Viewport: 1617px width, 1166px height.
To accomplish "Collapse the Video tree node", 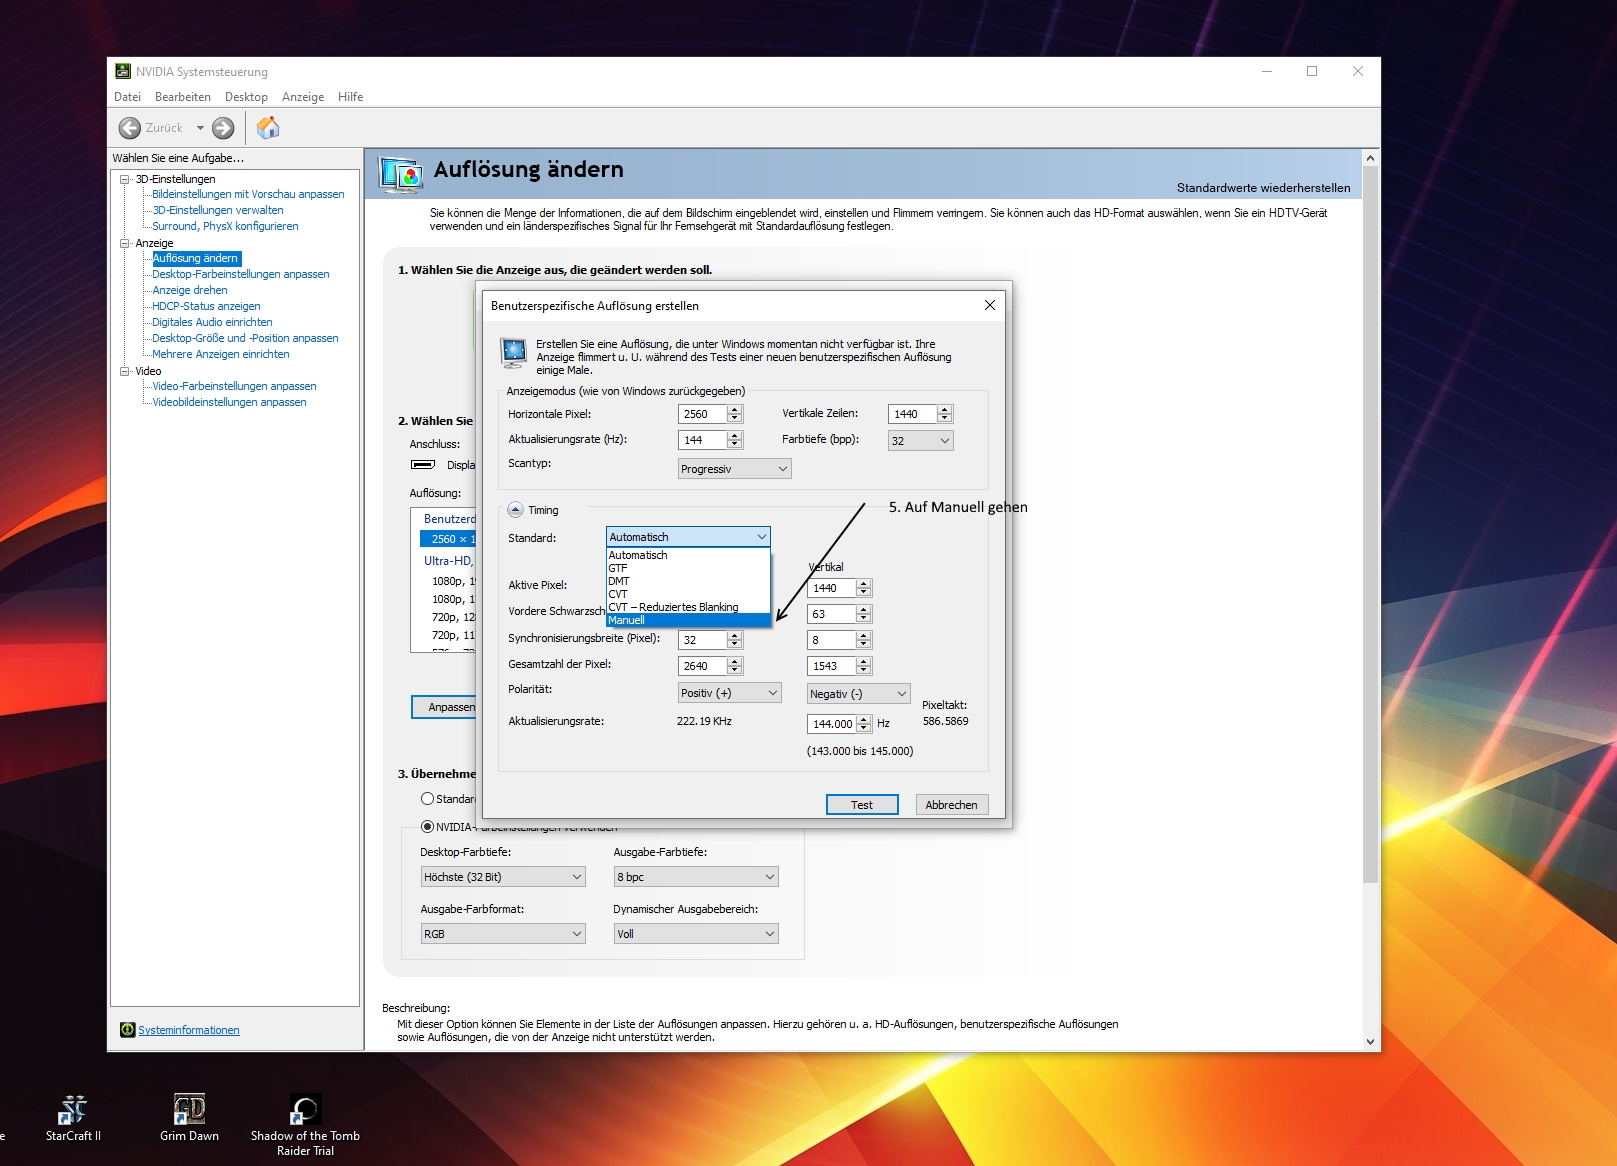I will [125, 371].
